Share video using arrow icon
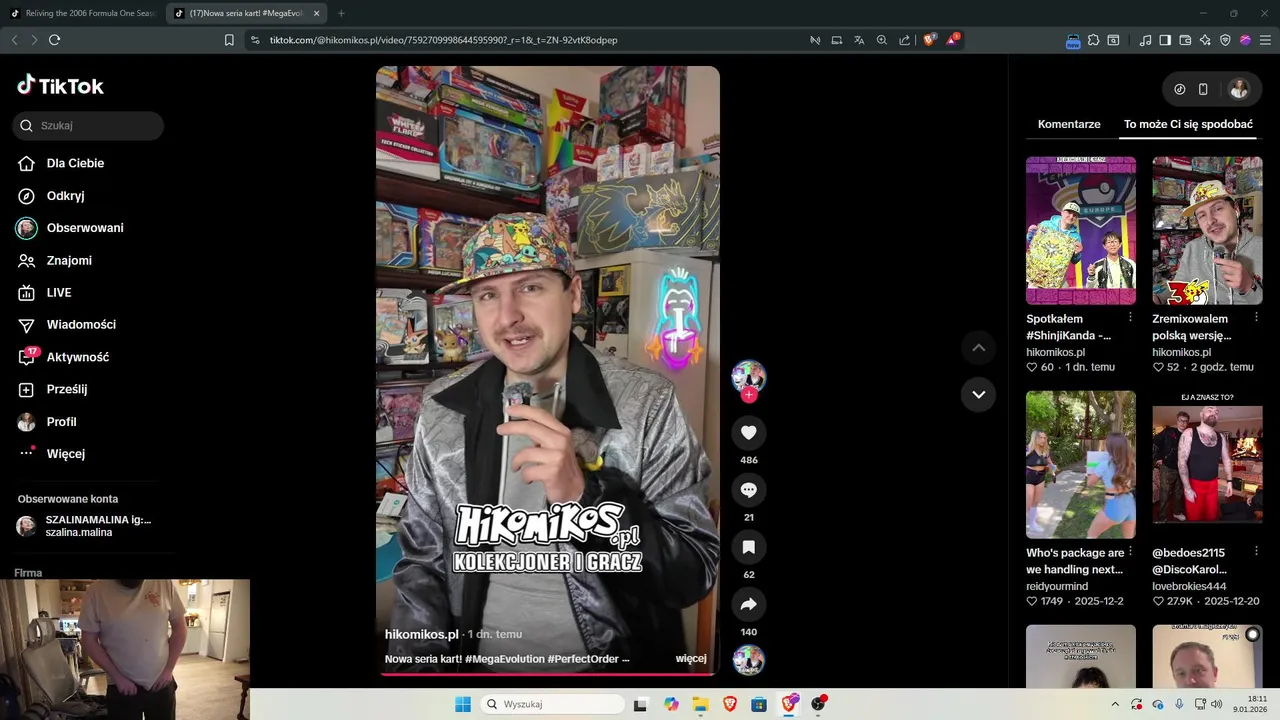 749,604
